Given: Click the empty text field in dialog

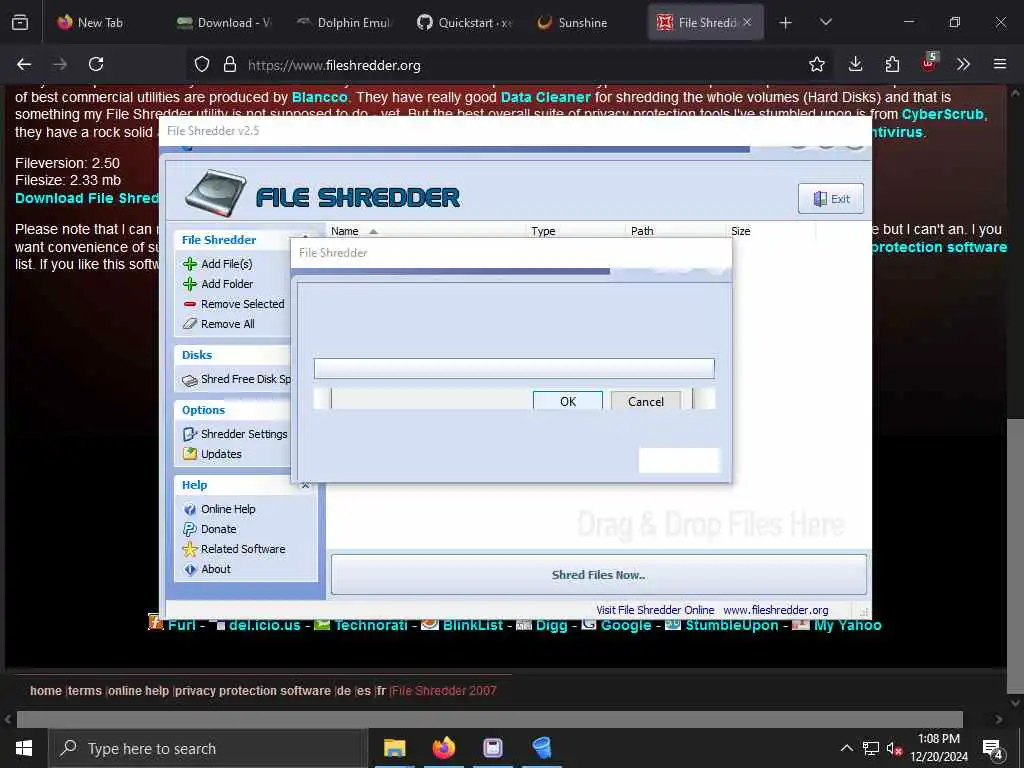Looking at the screenshot, I should coord(514,368).
